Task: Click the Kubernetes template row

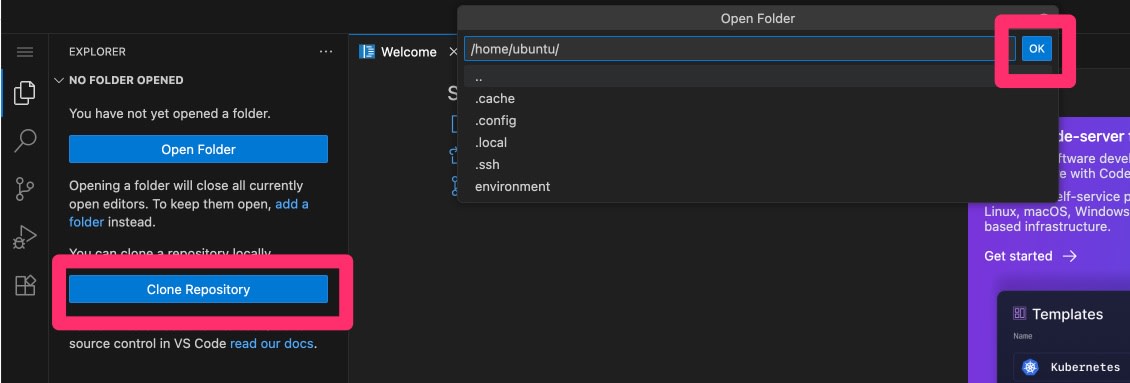Action: coord(1072,367)
